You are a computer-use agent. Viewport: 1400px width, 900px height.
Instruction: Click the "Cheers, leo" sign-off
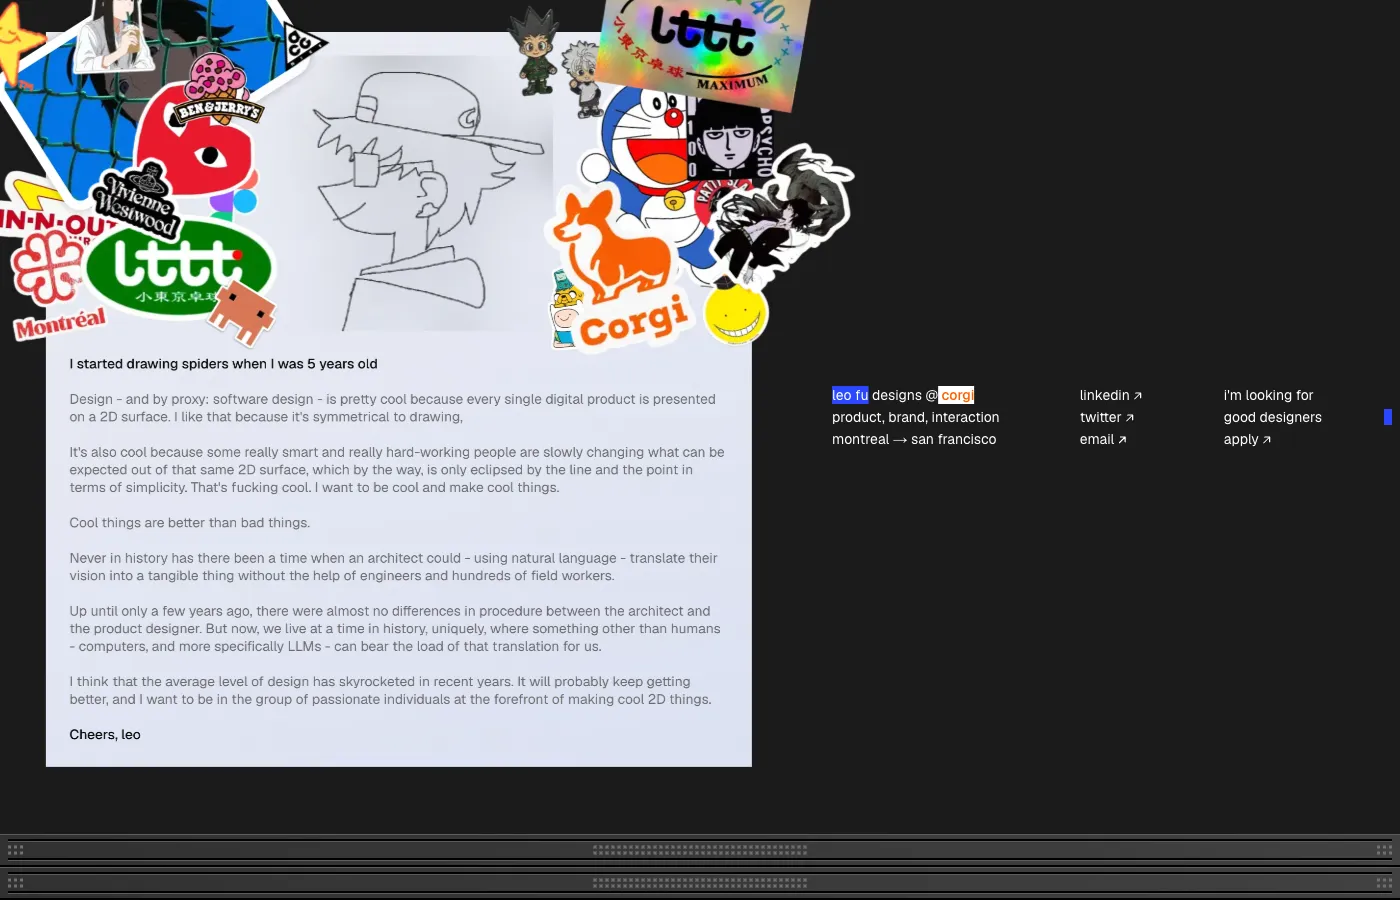[105, 734]
